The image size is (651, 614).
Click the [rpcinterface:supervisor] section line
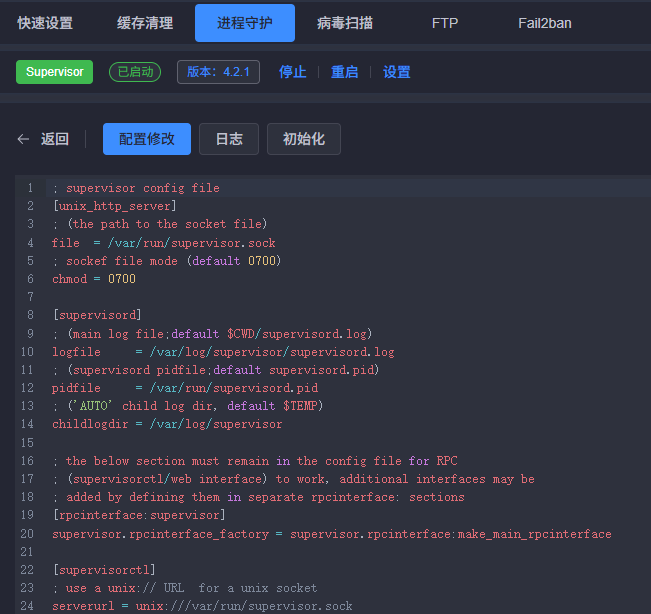point(140,515)
